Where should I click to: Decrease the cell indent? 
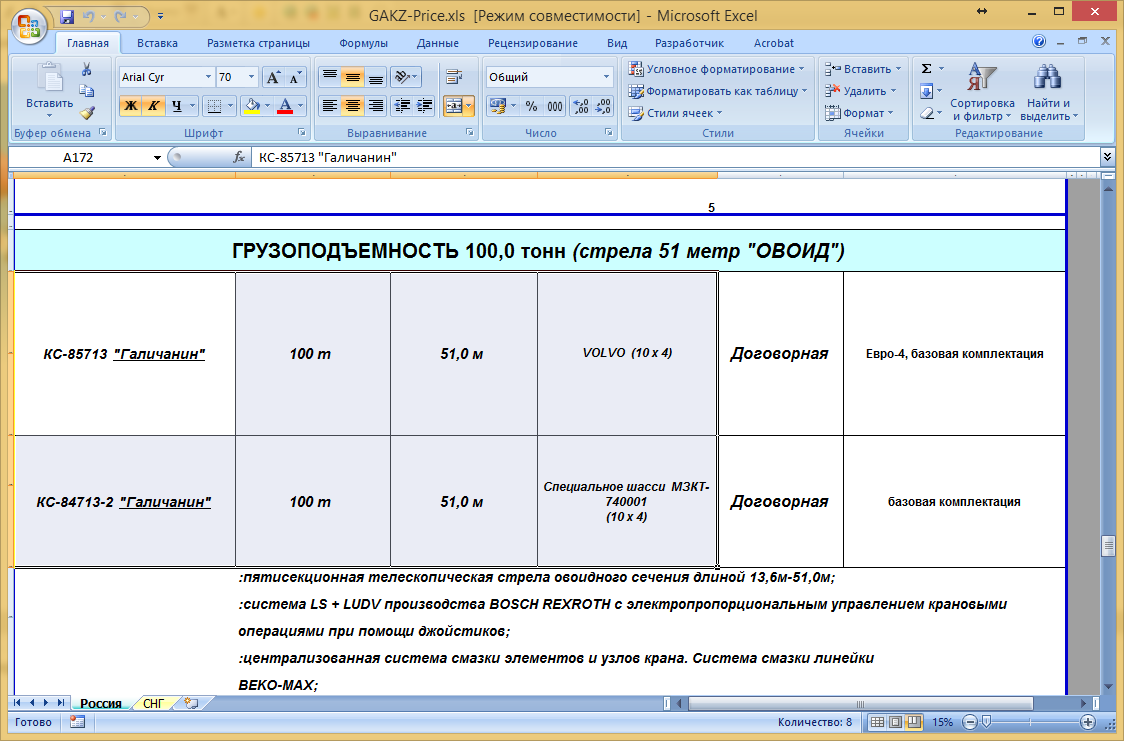tap(402, 106)
